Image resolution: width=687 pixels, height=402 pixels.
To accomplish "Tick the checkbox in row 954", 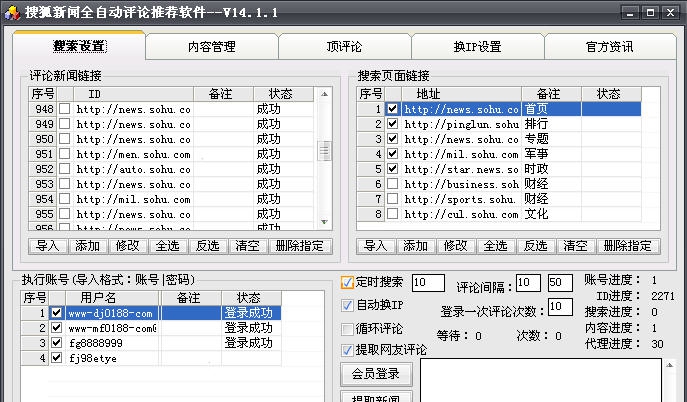I will point(65,199).
